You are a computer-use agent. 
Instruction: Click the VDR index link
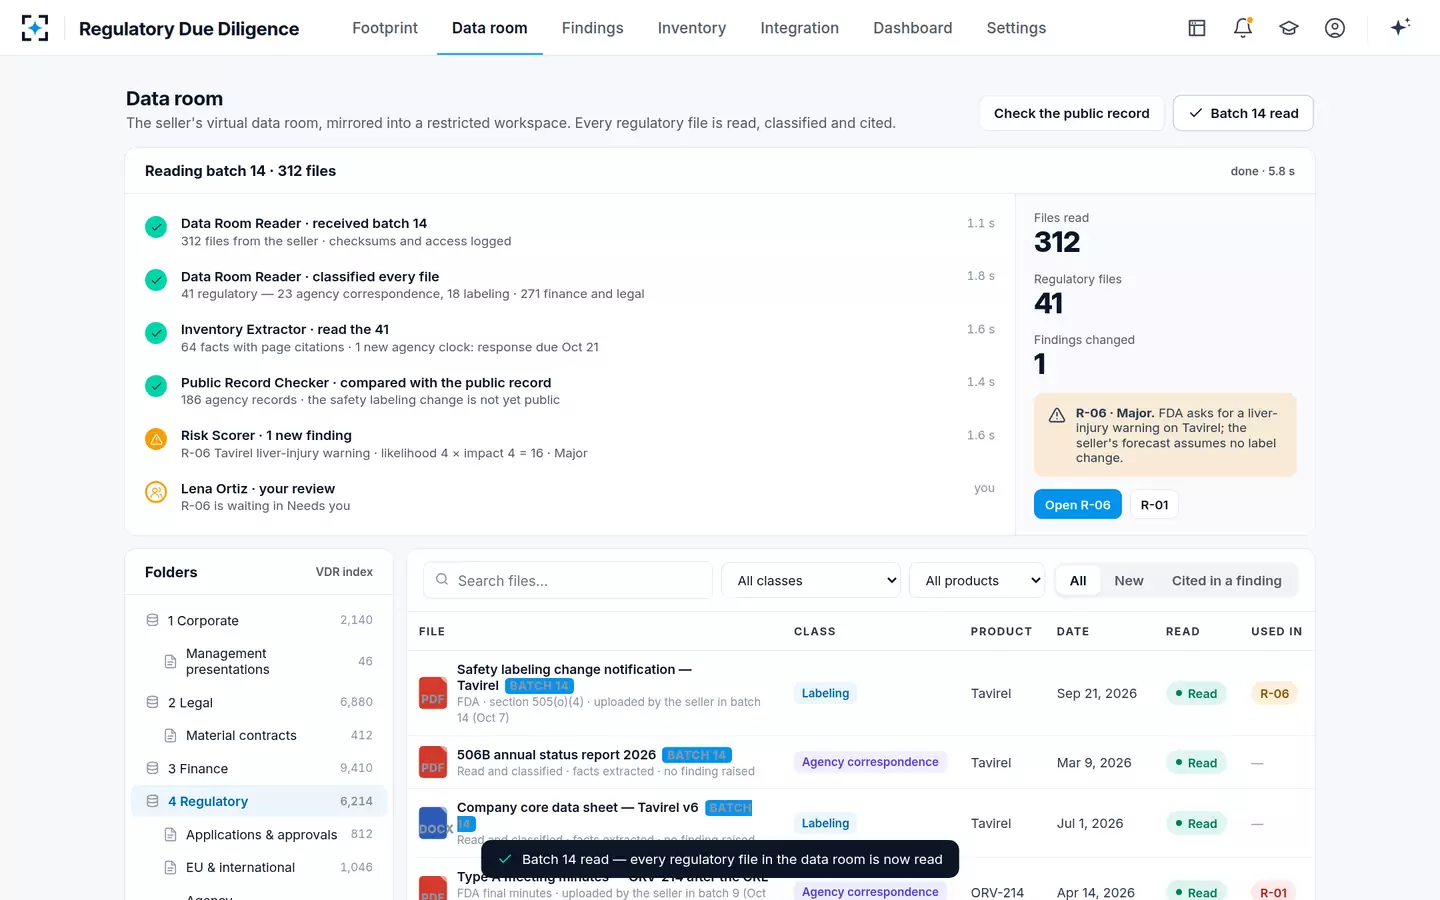344,572
